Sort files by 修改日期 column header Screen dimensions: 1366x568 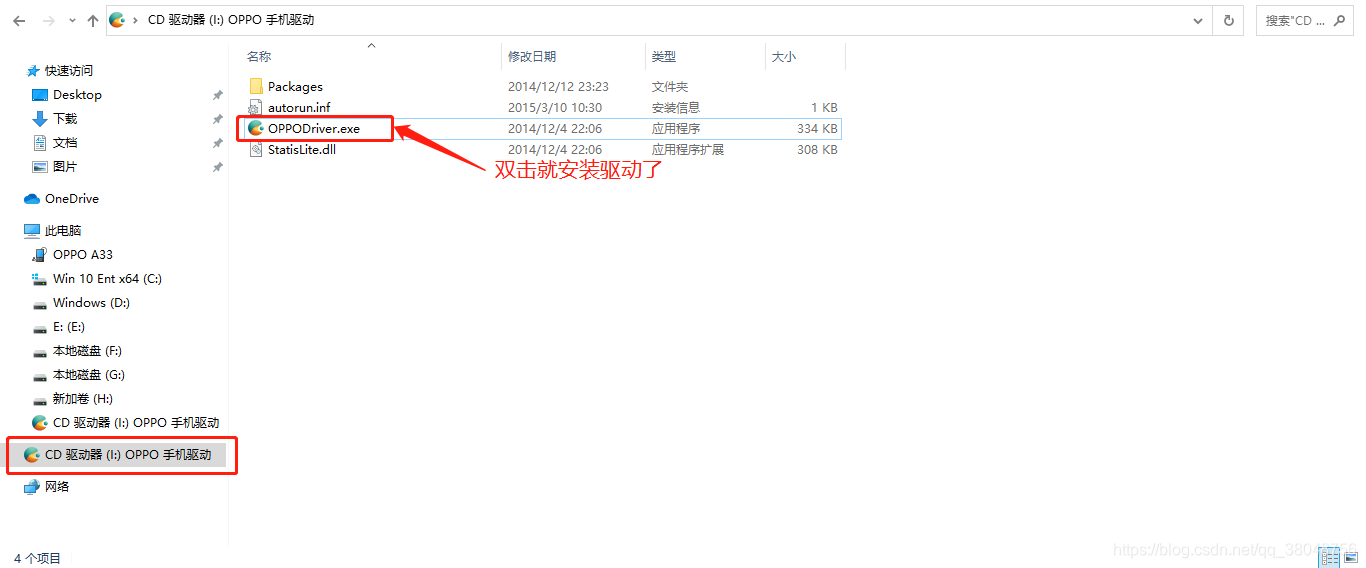point(532,57)
